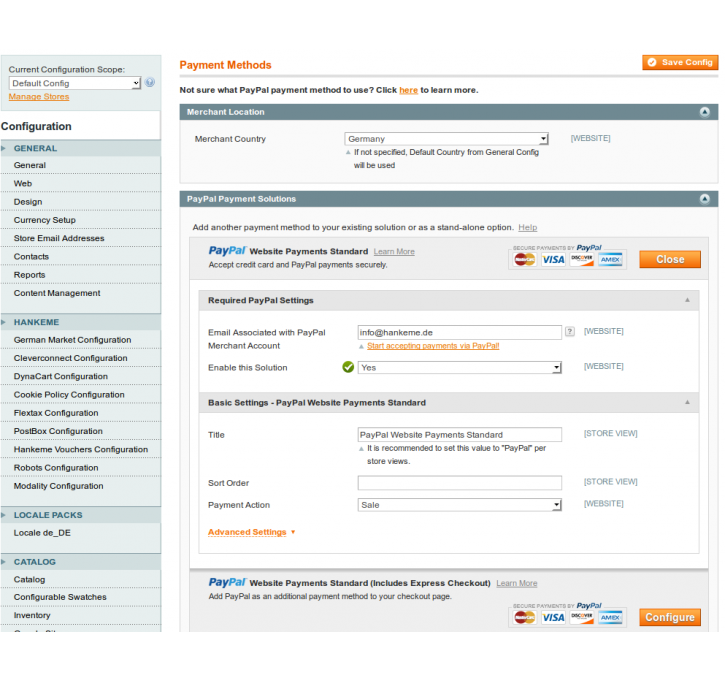Open the Help link in PayPal Payment Solutions

pyautogui.click(x=528, y=227)
